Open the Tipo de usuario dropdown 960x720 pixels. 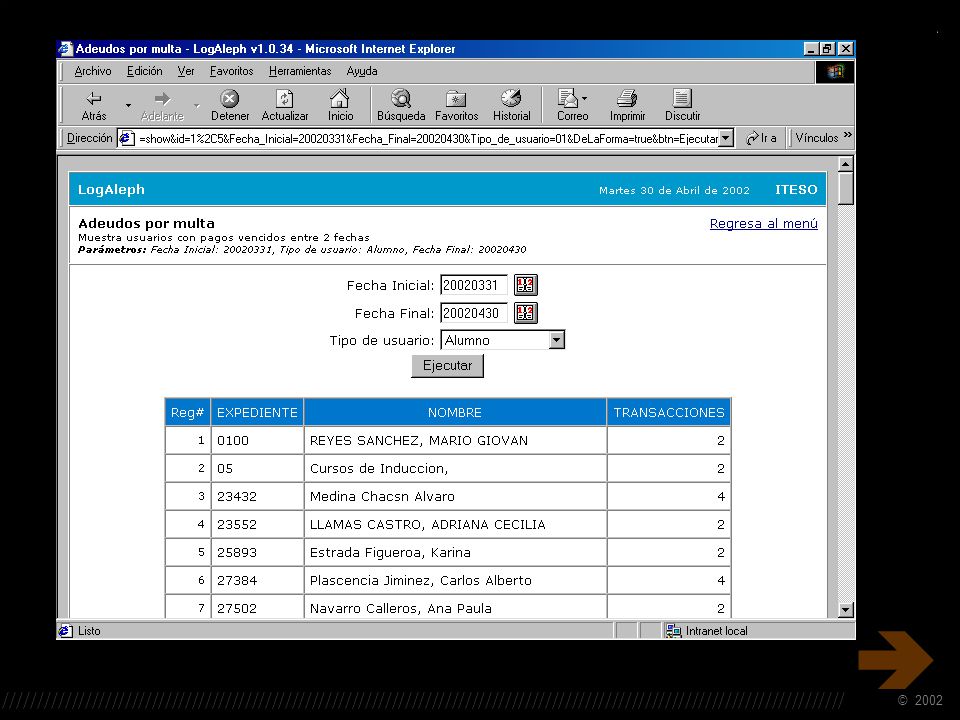pyautogui.click(x=556, y=340)
